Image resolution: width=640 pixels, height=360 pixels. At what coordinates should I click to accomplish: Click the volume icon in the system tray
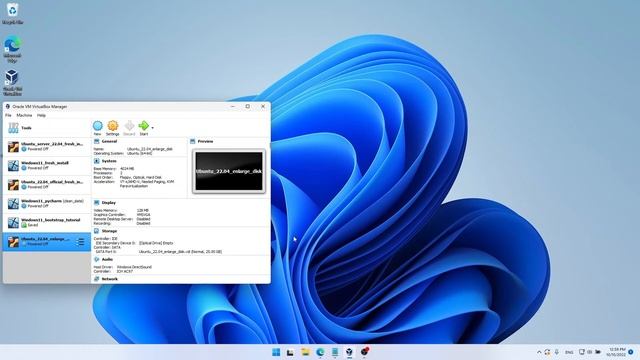click(590, 352)
